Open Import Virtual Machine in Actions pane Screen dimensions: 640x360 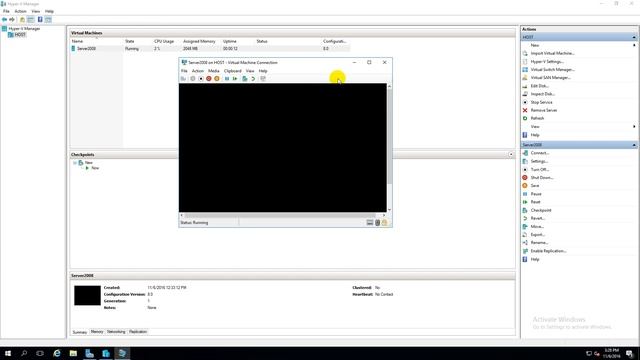tap(552, 53)
